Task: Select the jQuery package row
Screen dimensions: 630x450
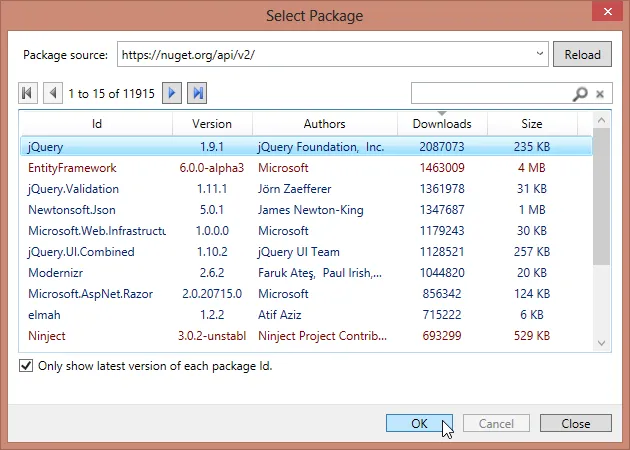Action: tap(306, 146)
